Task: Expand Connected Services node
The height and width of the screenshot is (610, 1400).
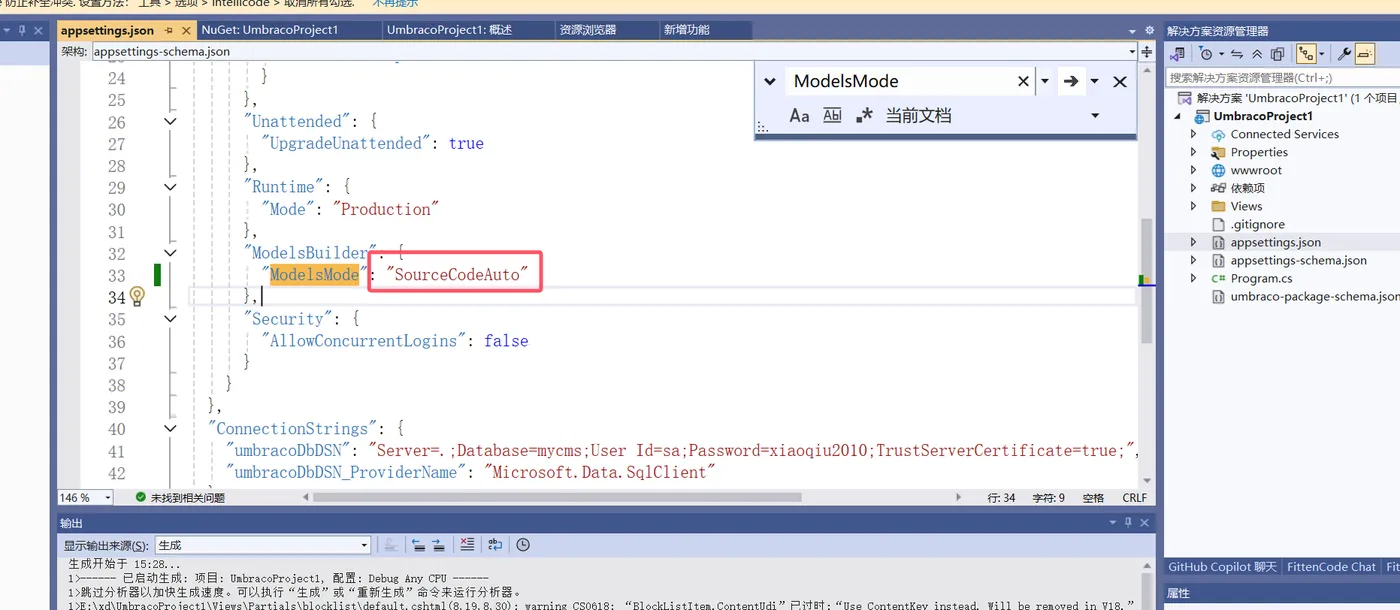Action: click(1193, 134)
